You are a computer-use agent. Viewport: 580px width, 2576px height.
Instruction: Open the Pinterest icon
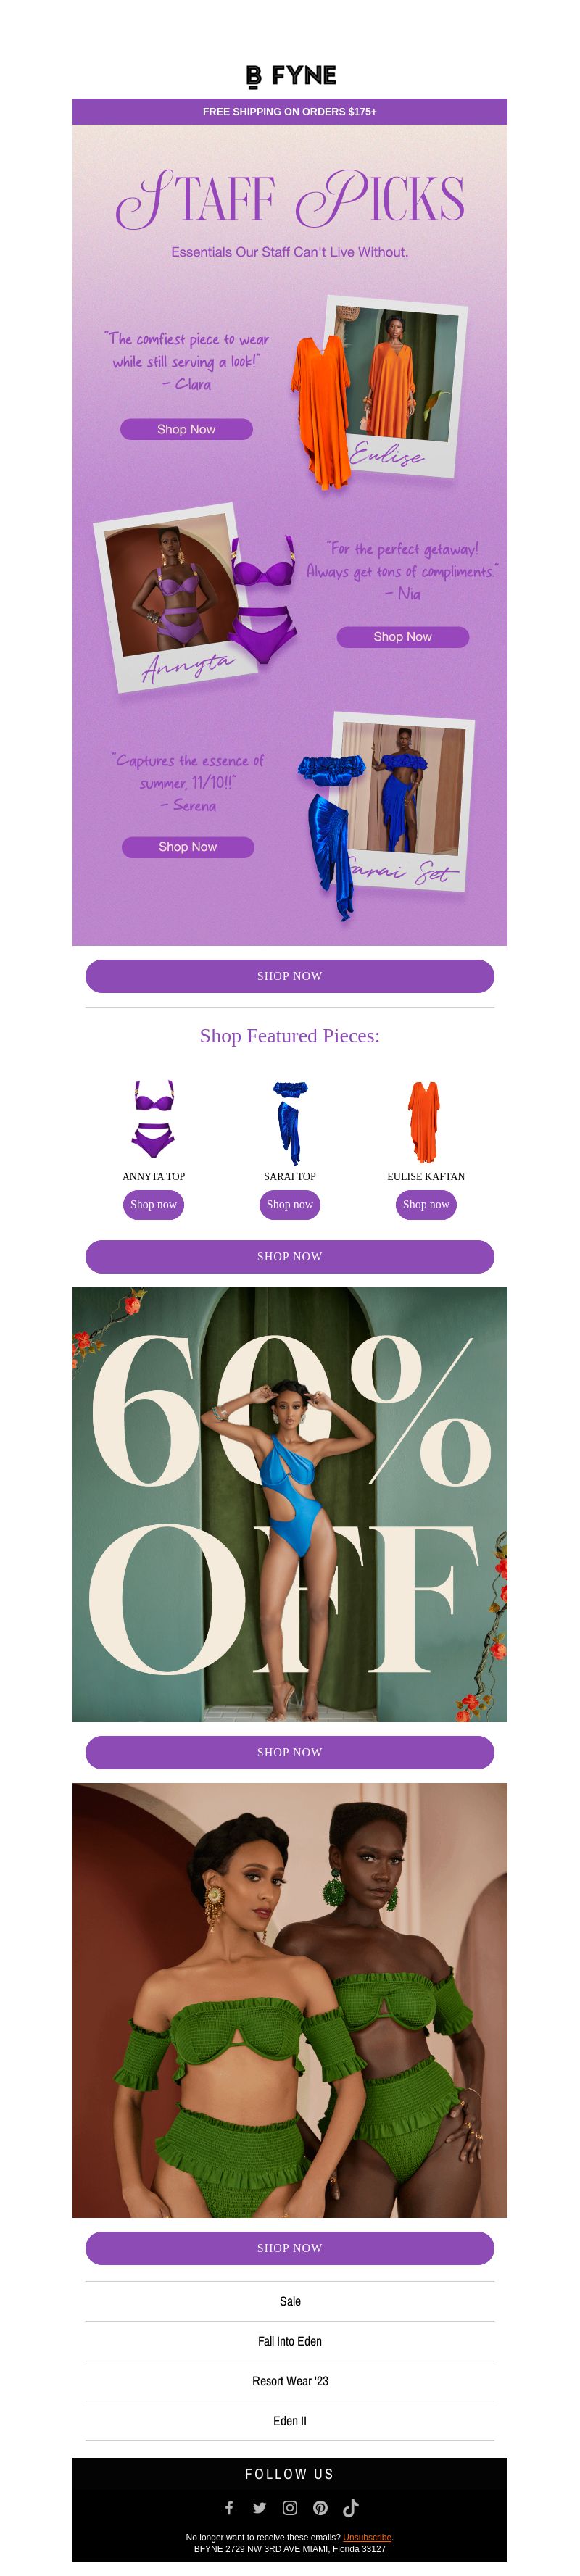point(320,2507)
